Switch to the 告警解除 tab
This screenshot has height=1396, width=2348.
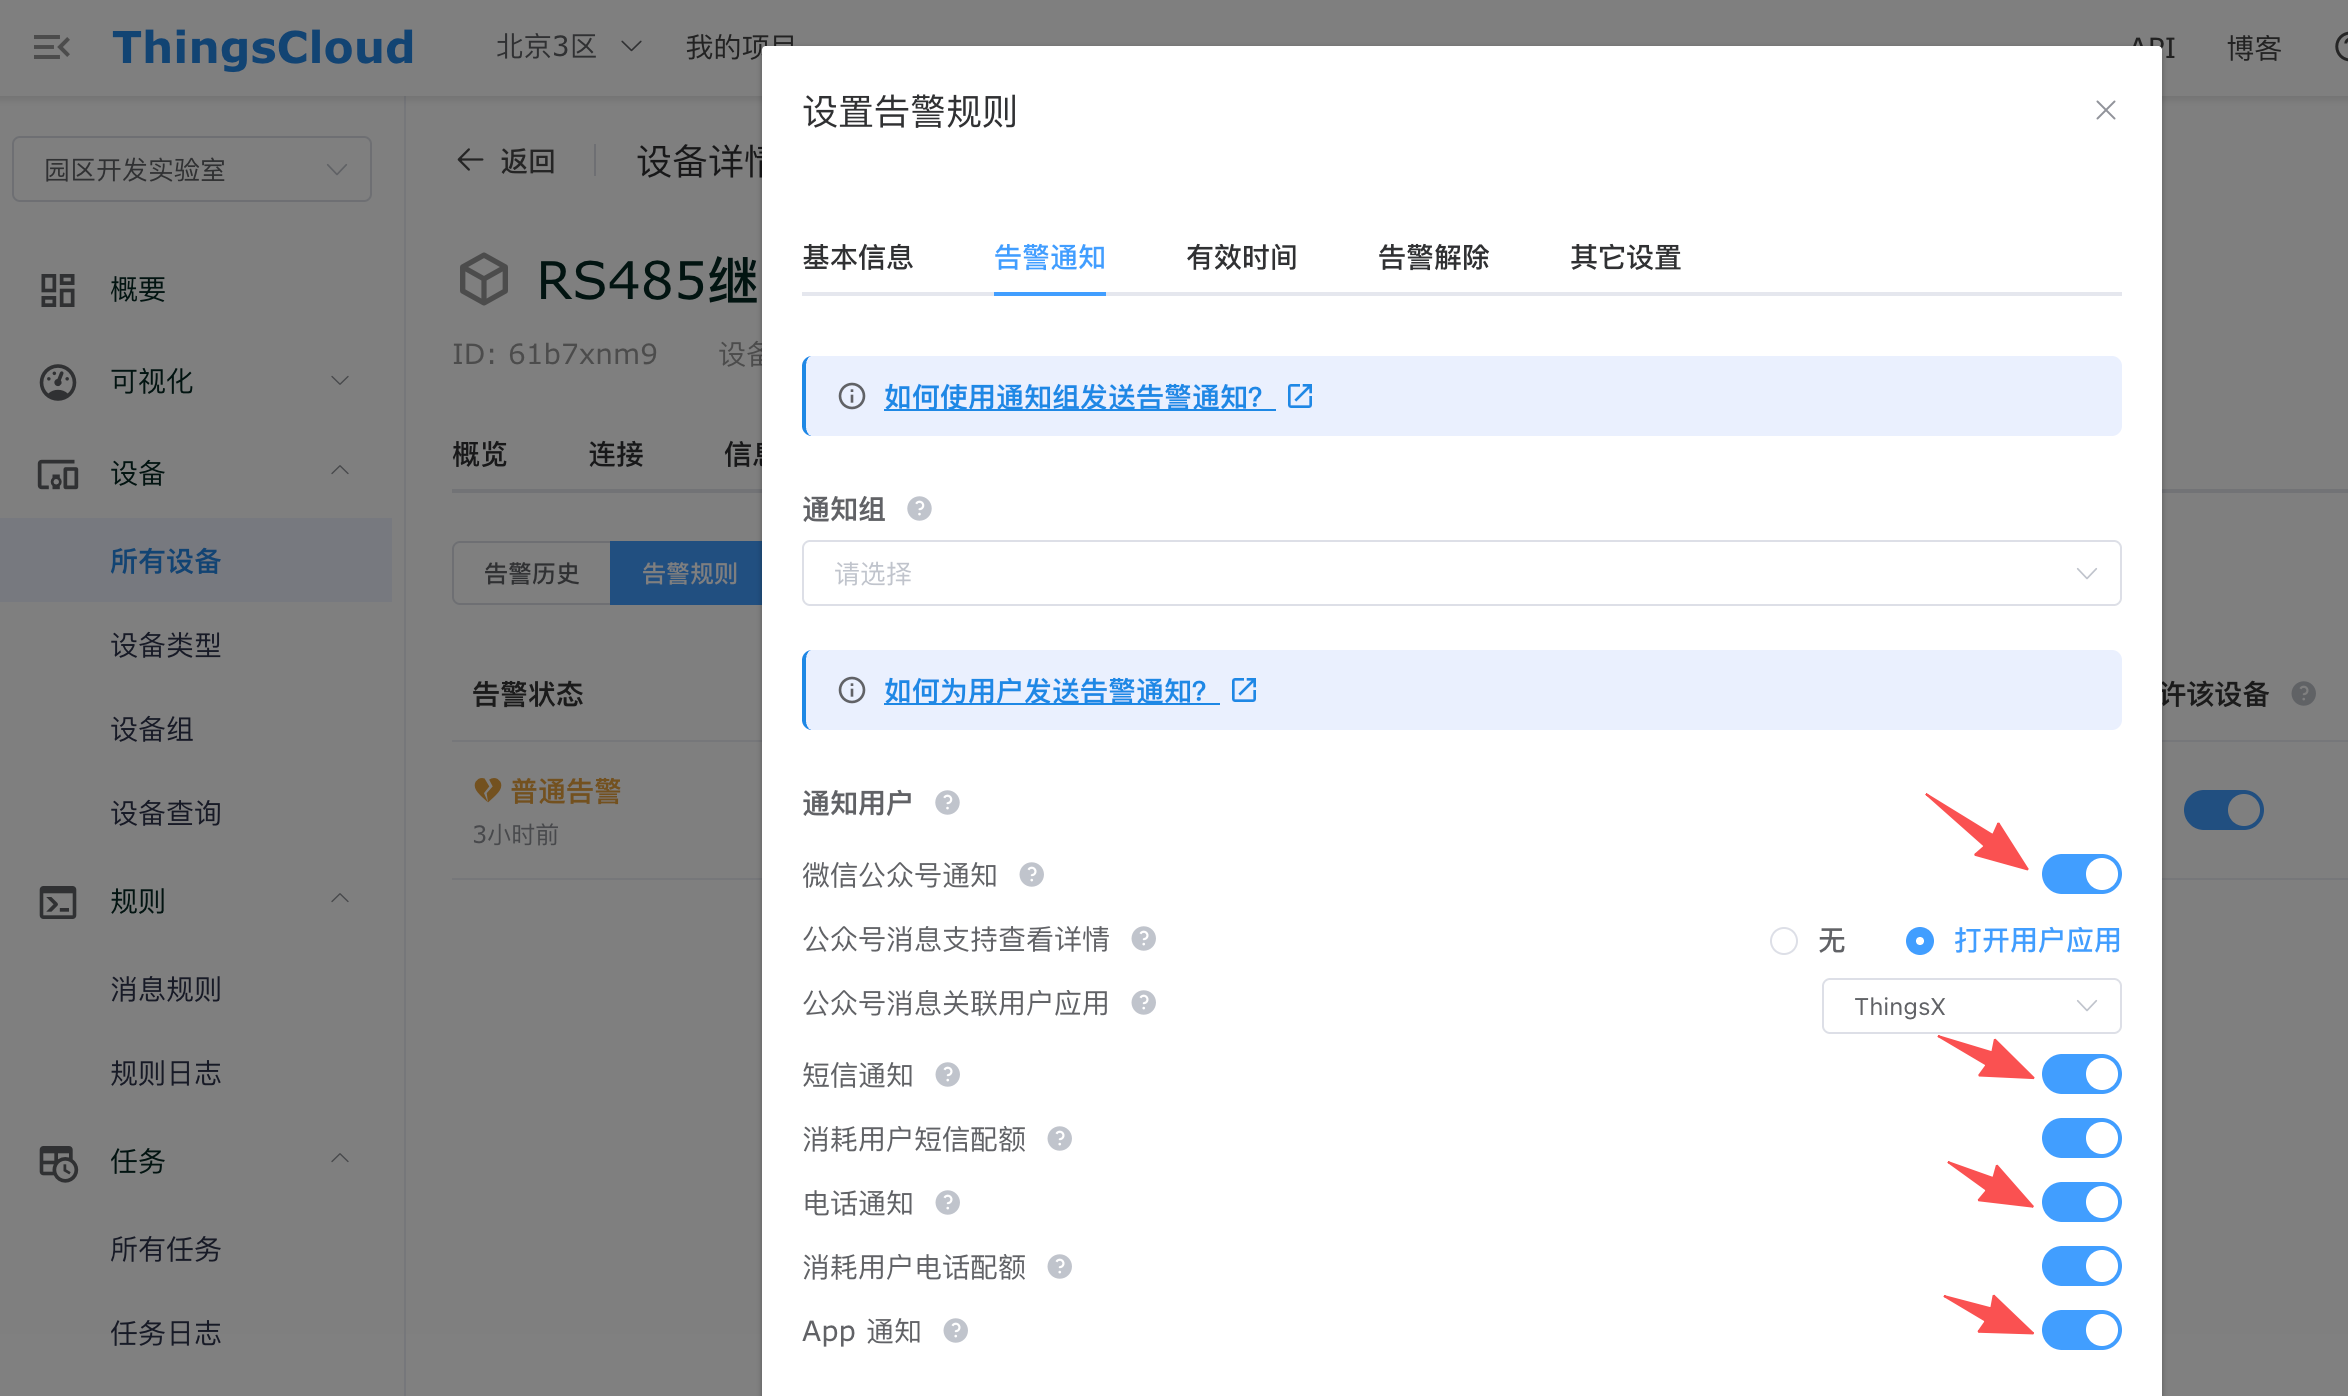(x=1433, y=258)
